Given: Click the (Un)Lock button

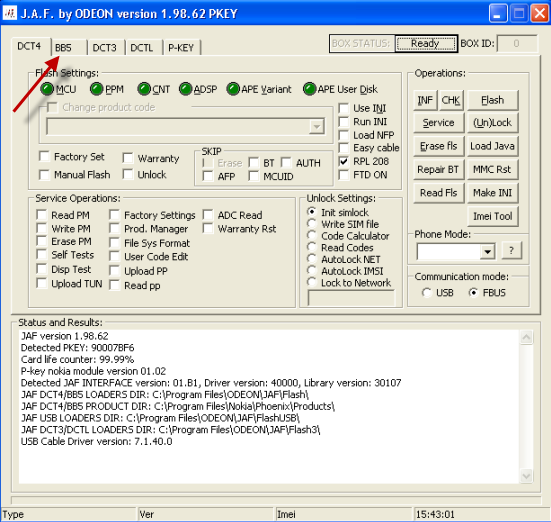Looking at the screenshot, I should click(492, 123).
